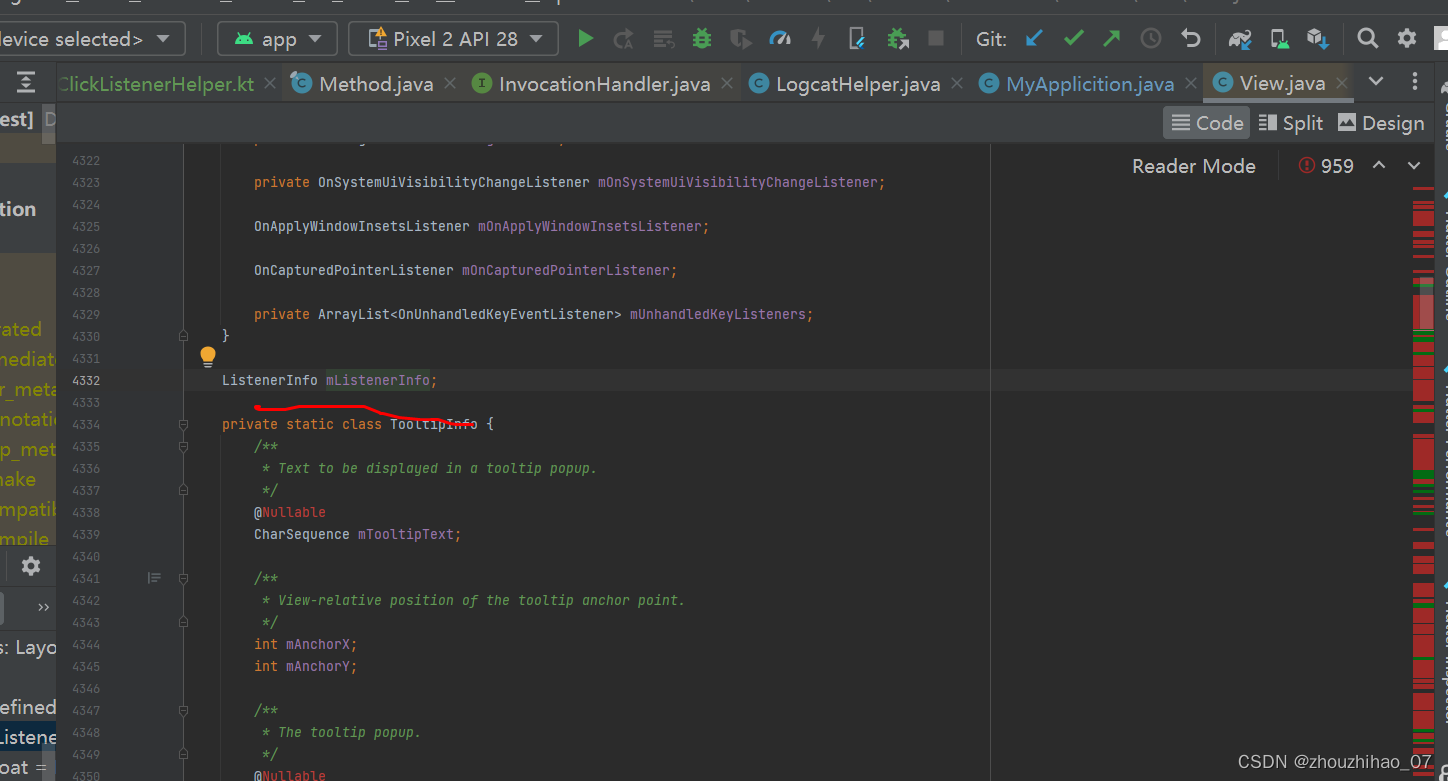The width and height of the screenshot is (1448, 781).
Task: Switch to the MyApplicition.java tab
Action: pyautogui.click(x=1090, y=83)
